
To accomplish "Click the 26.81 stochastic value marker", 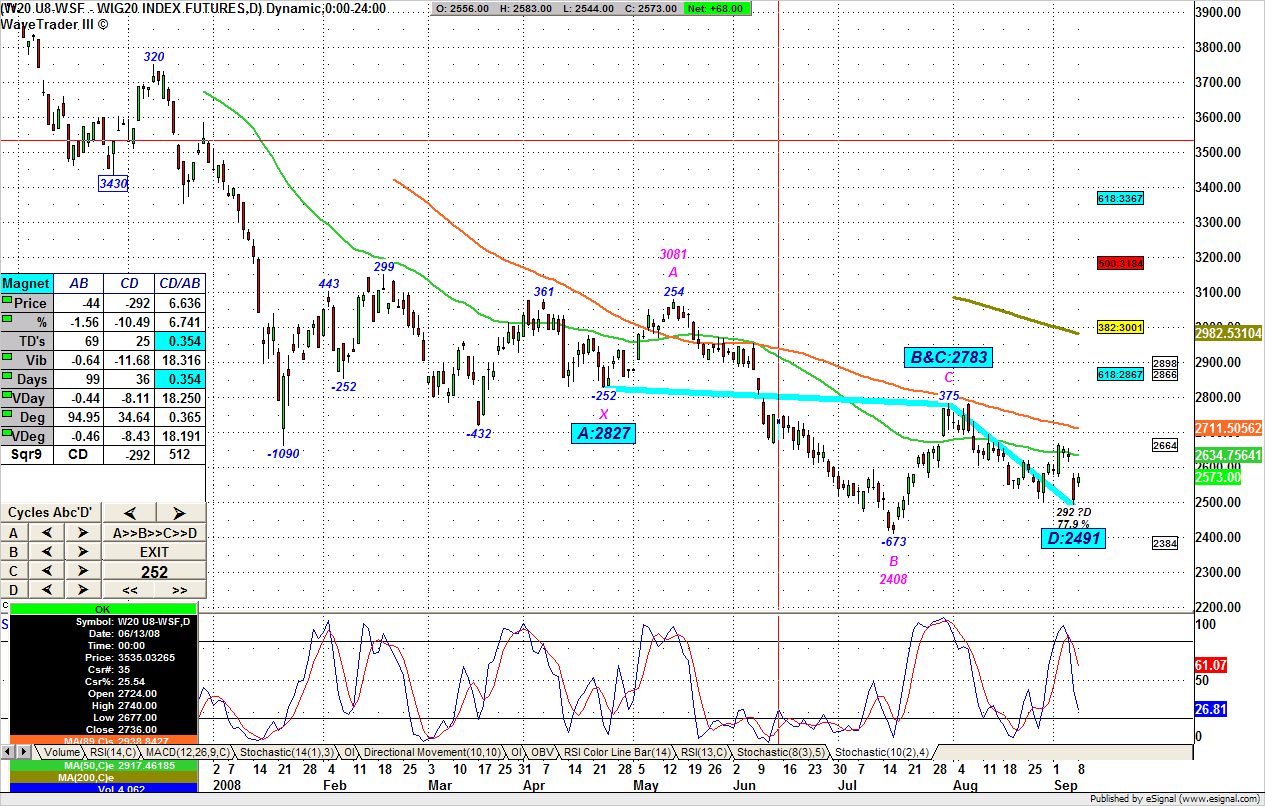I will (x=1210, y=709).
